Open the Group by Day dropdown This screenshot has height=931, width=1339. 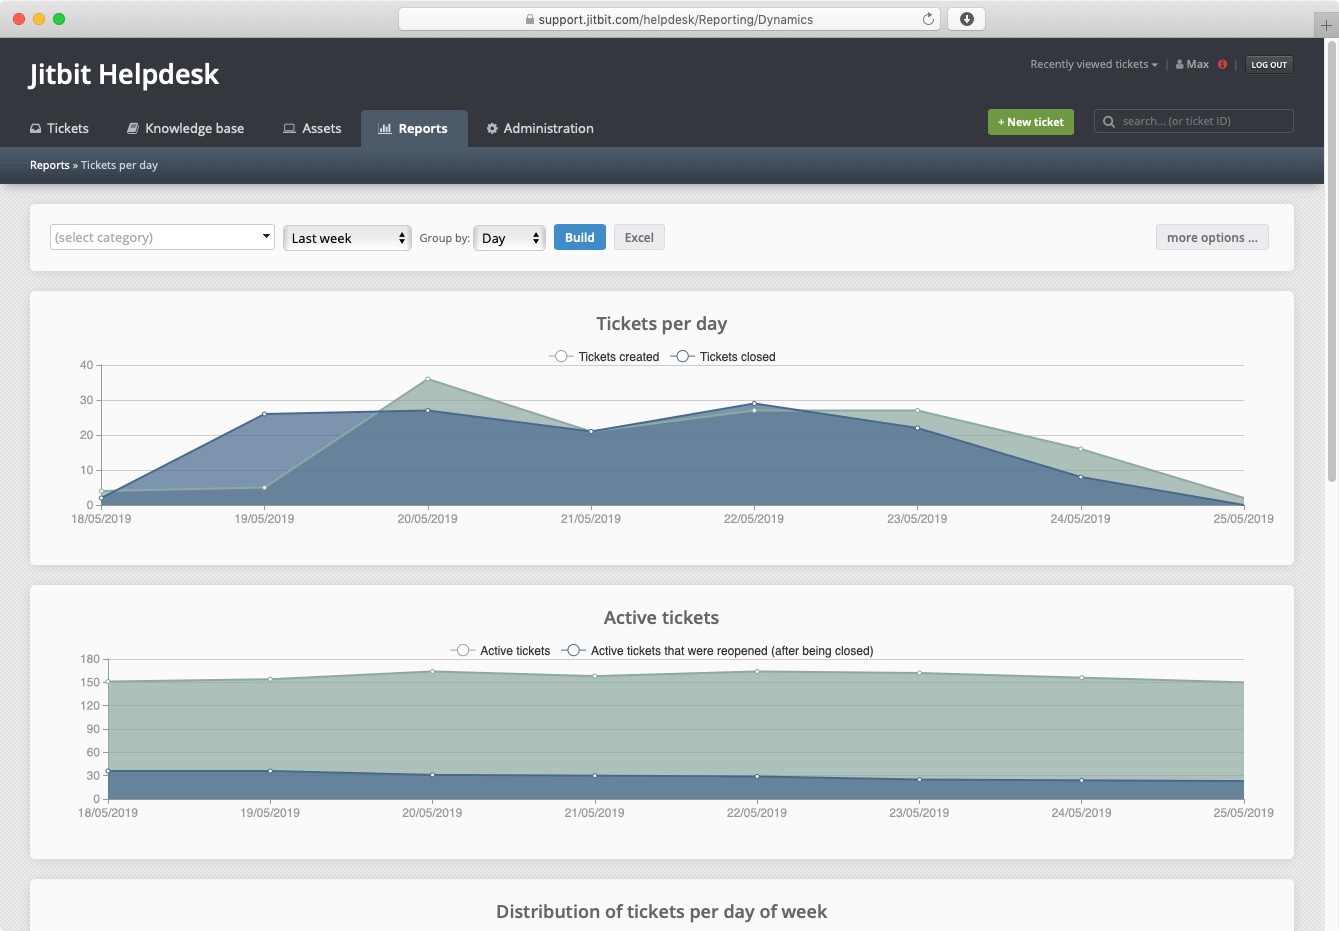[509, 237]
